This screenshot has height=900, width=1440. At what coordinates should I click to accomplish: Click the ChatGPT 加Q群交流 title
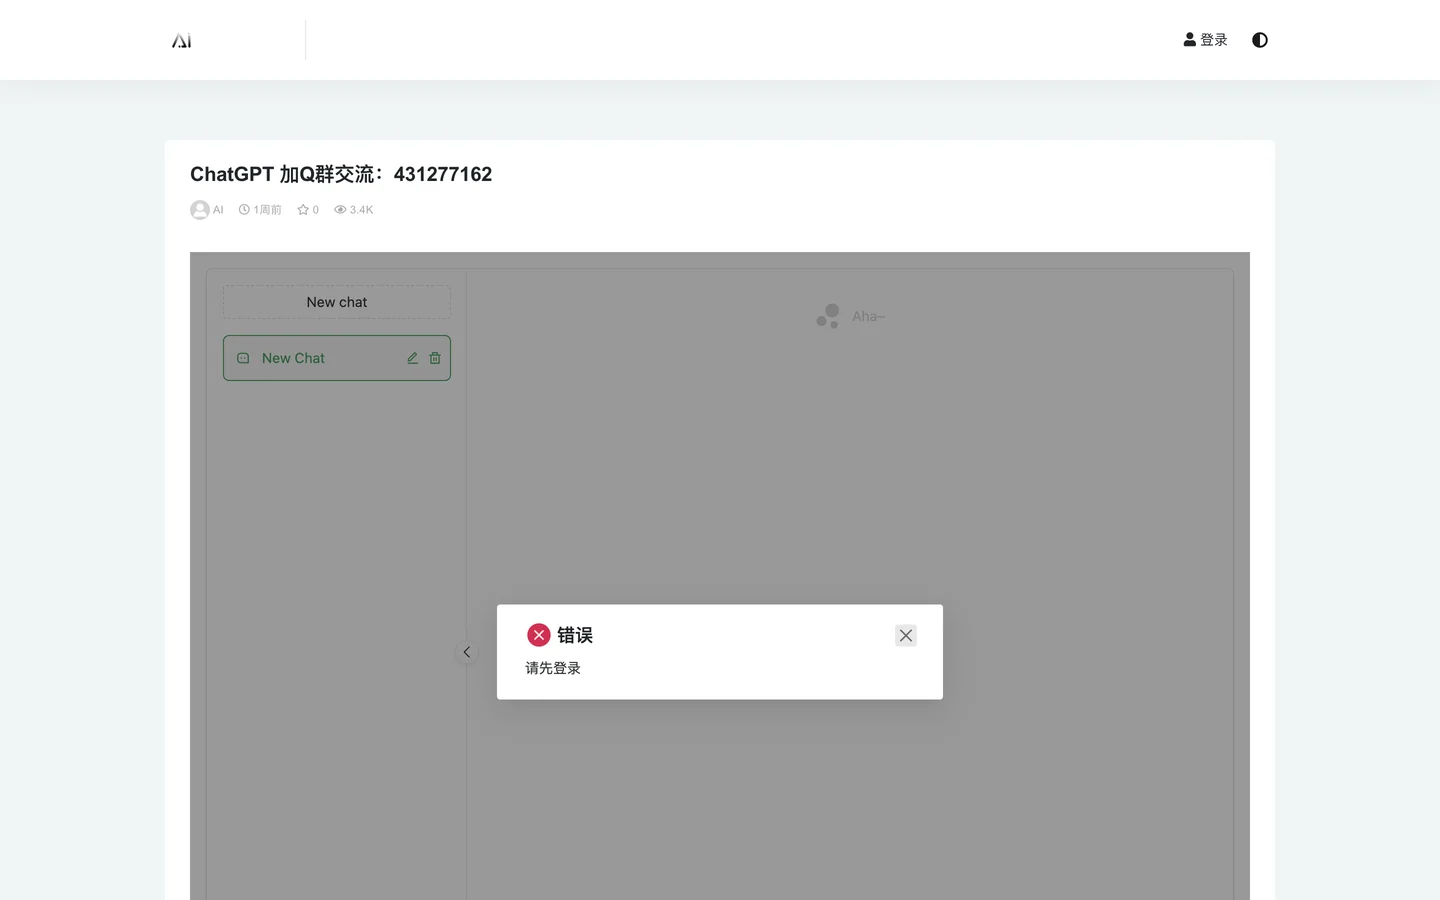pos(341,174)
